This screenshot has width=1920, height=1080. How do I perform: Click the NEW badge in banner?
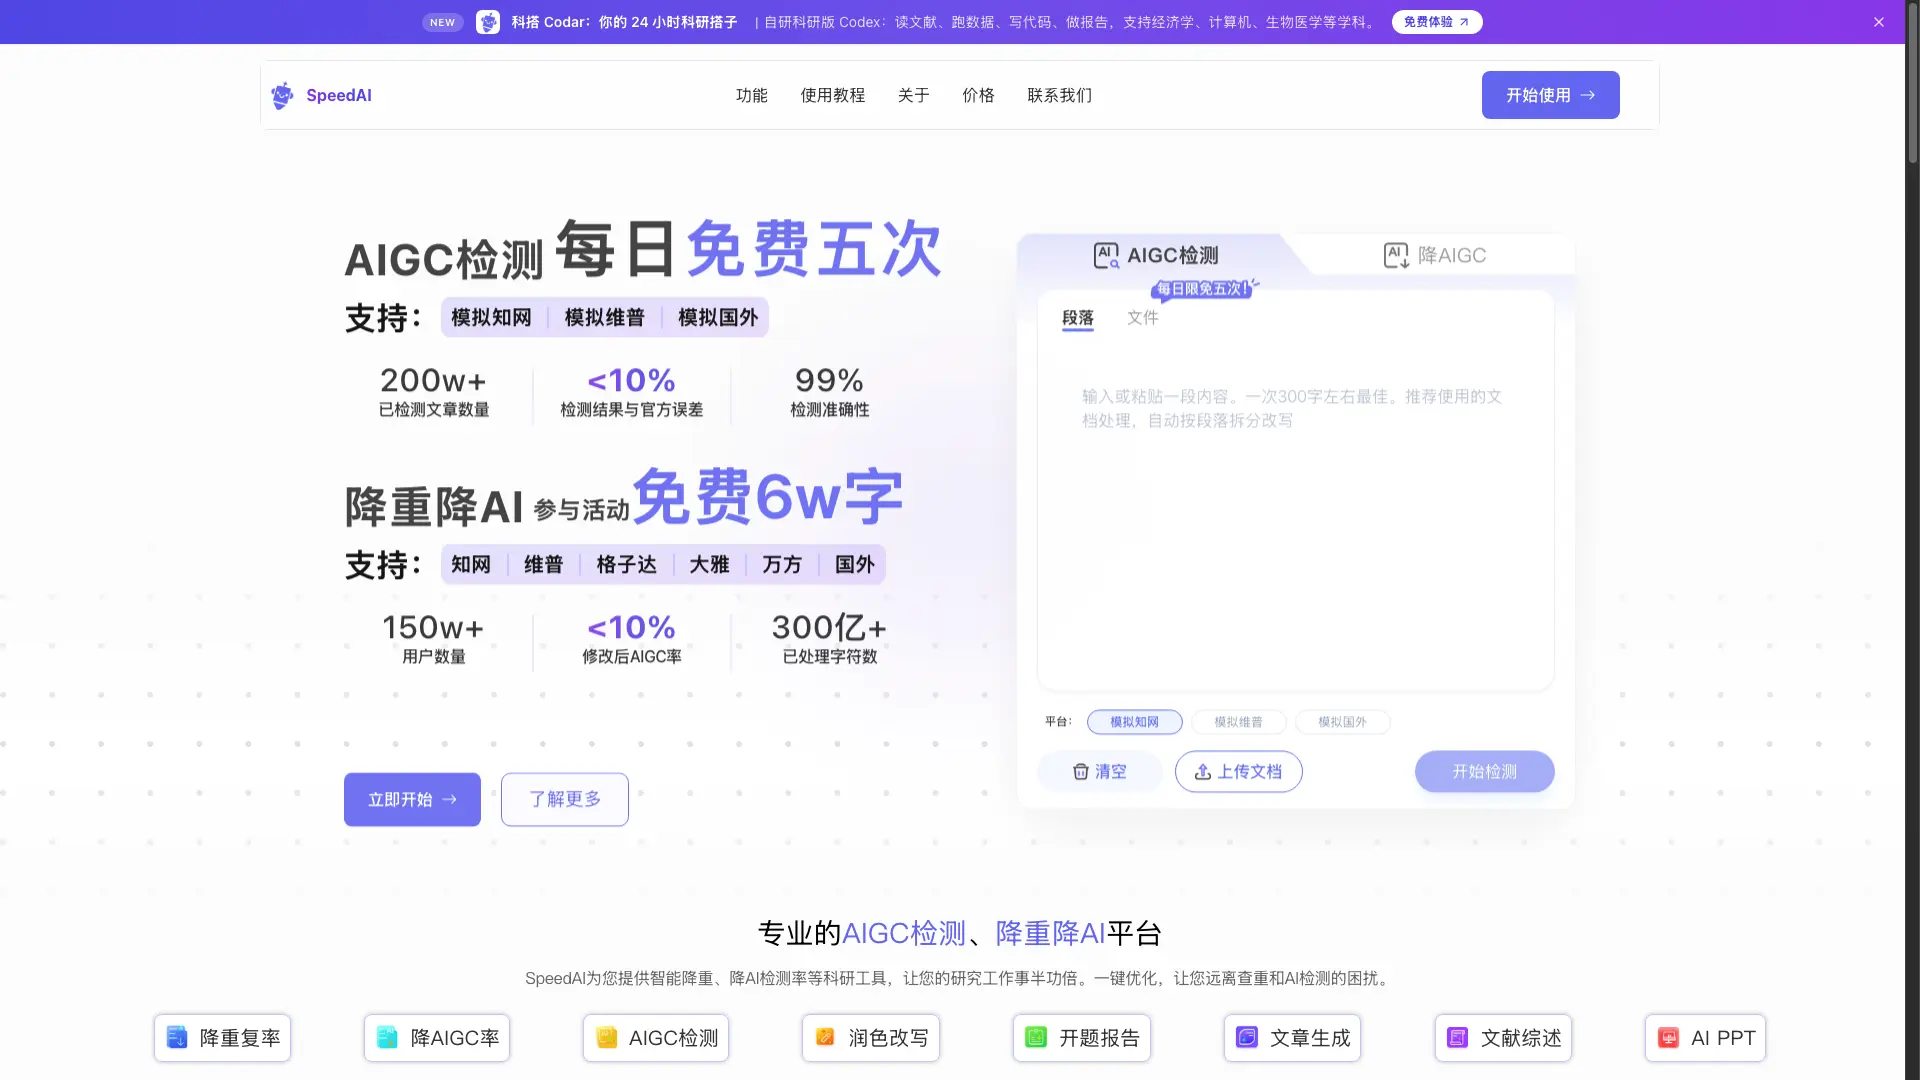click(442, 22)
